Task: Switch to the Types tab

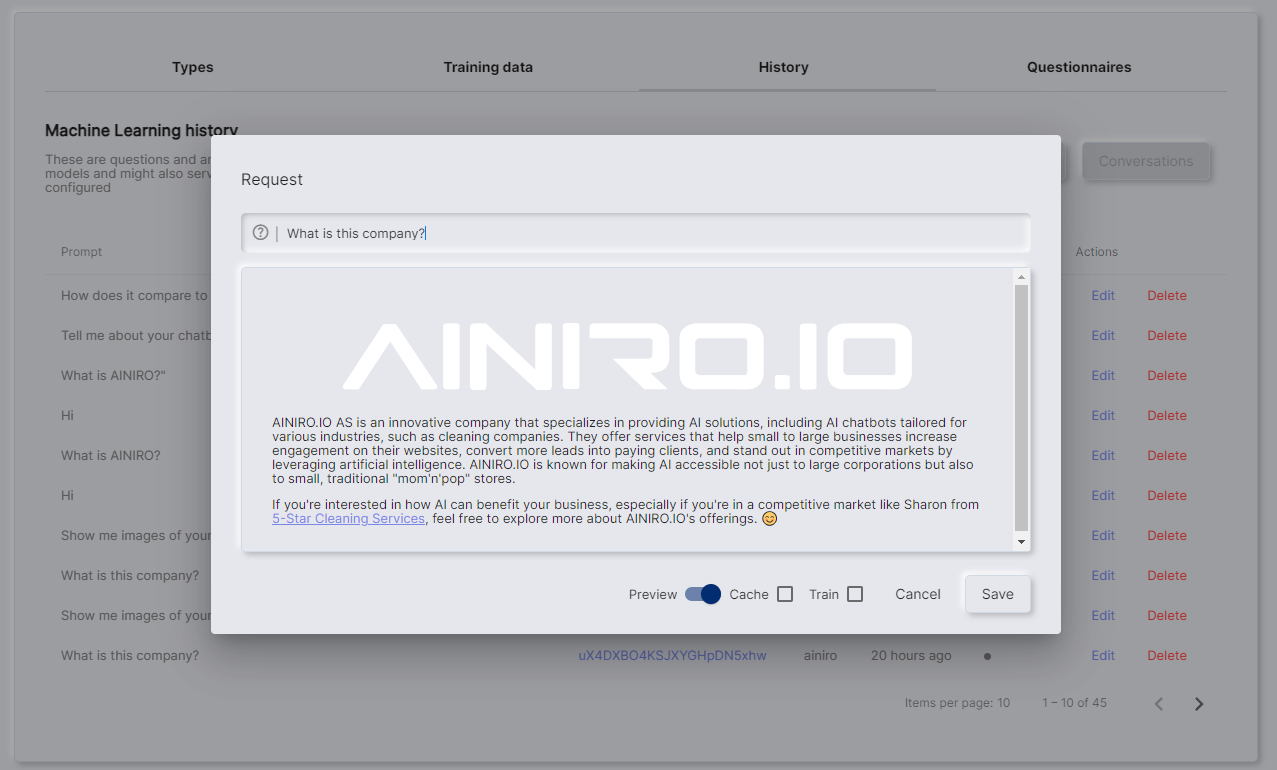Action: click(x=193, y=68)
